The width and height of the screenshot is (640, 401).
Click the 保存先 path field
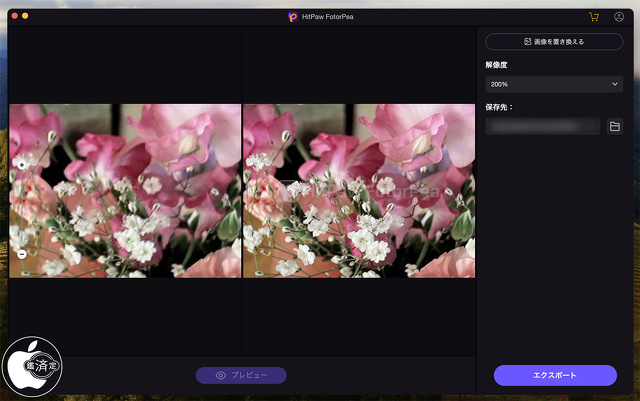pos(542,126)
